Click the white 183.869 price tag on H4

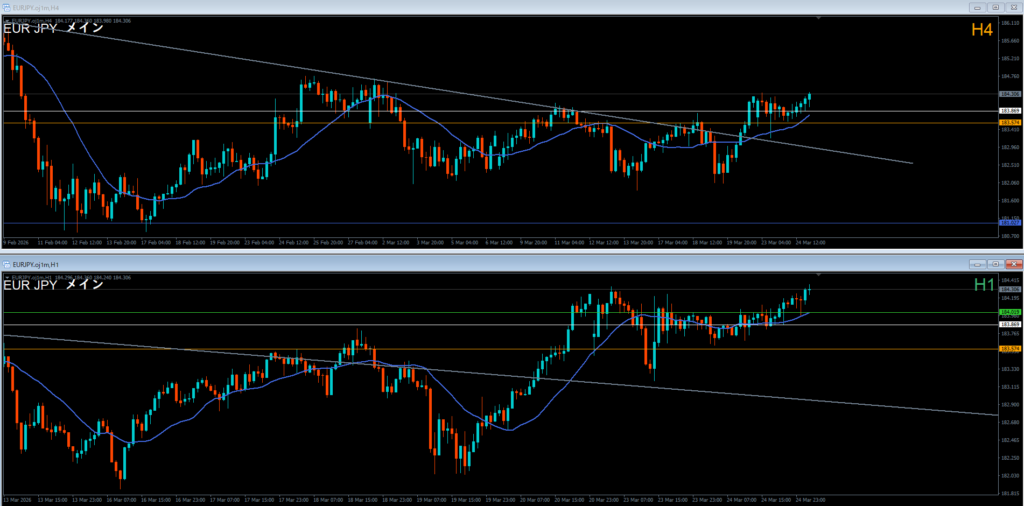tap(1009, 110)
